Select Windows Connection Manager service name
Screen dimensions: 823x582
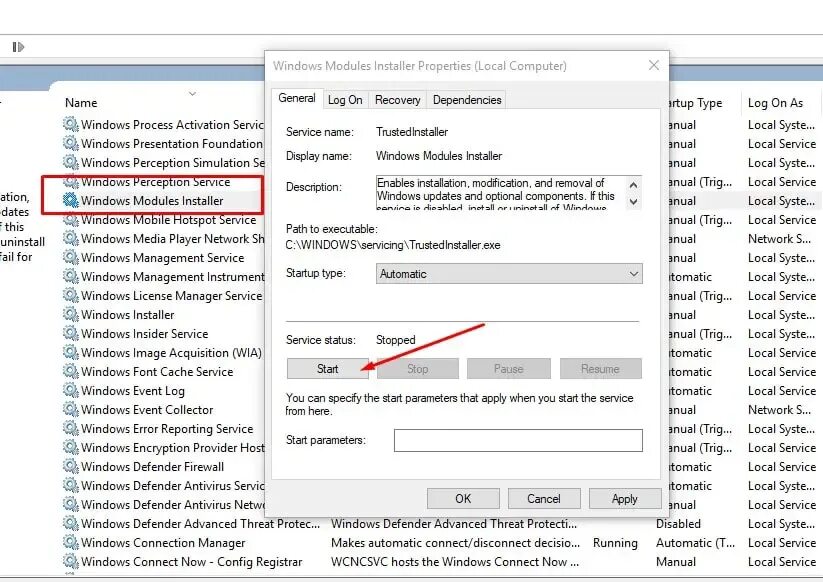pyautogui.click(x=163, y=542)
